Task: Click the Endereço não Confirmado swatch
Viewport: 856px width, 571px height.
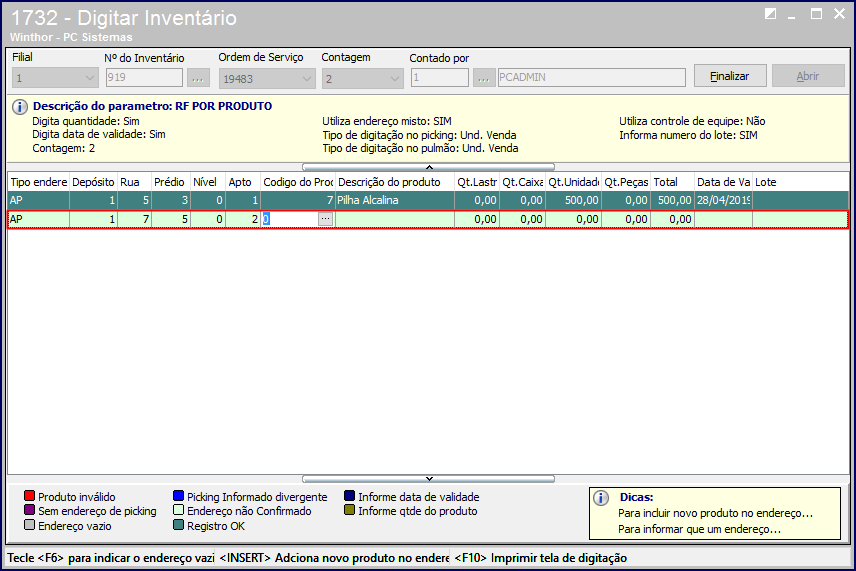Action: click(x=179, y=510)
